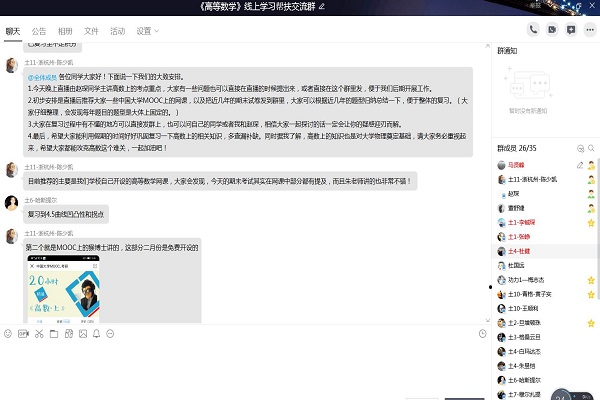The width and height of the screenshot is (600, 400).
Task: Open message history clock icon
Action: [x=482, y=332]
